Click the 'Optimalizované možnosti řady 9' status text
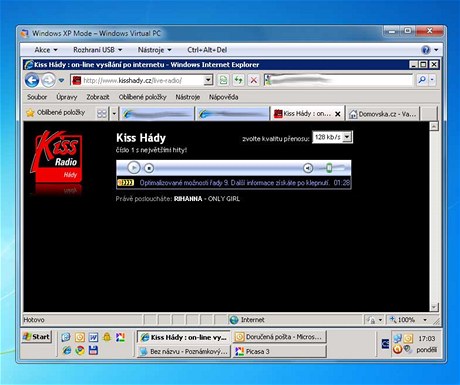This screenshot has height=385, width=460. 234,183
